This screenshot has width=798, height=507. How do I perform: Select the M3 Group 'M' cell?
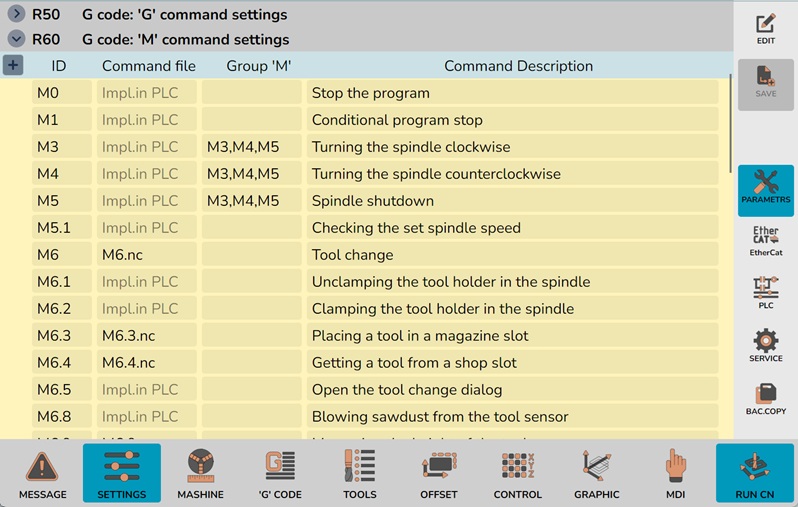(251, 147)
